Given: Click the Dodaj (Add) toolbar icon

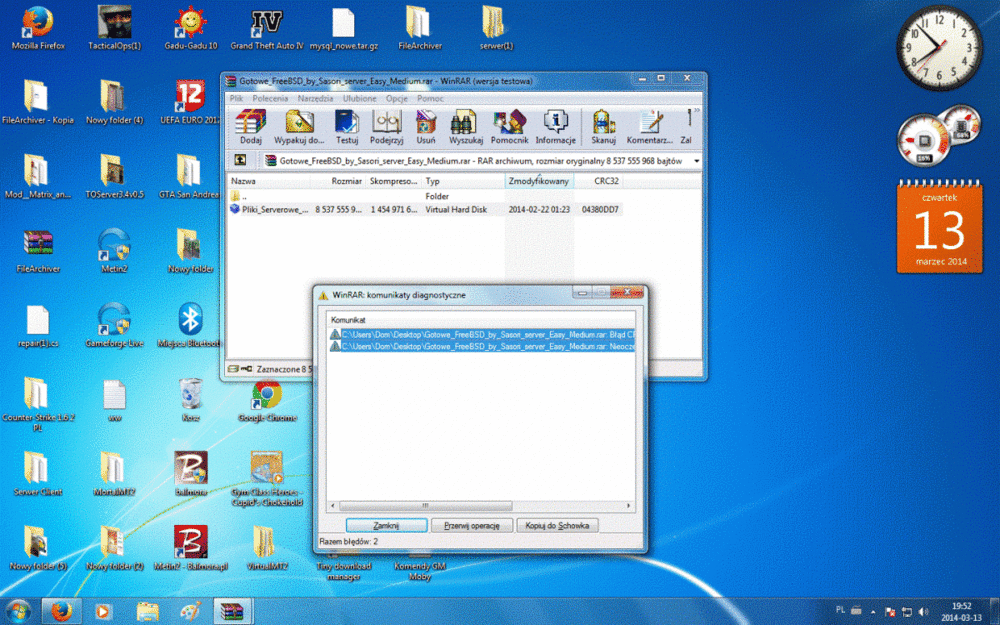Looking at the screenshot, I should coord(251,126).
